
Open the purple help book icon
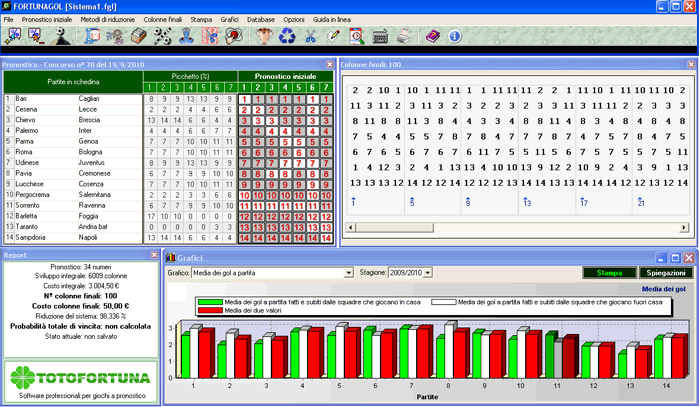pyautogui.click(x=432, y=36)
